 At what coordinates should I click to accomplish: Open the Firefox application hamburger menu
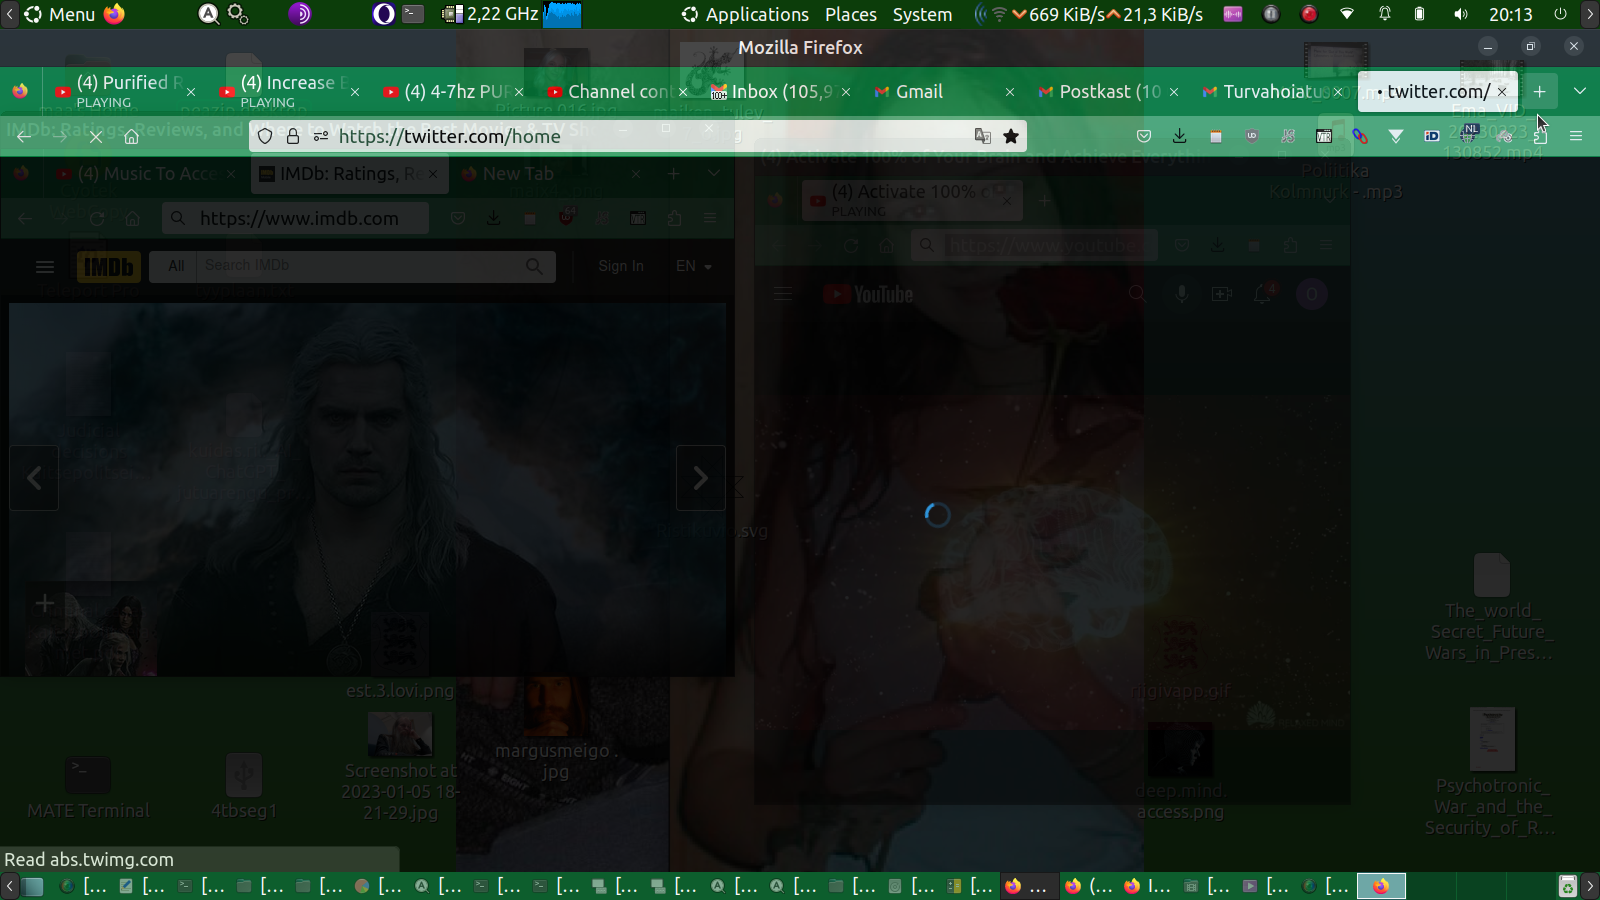(x=1576, y=136)
